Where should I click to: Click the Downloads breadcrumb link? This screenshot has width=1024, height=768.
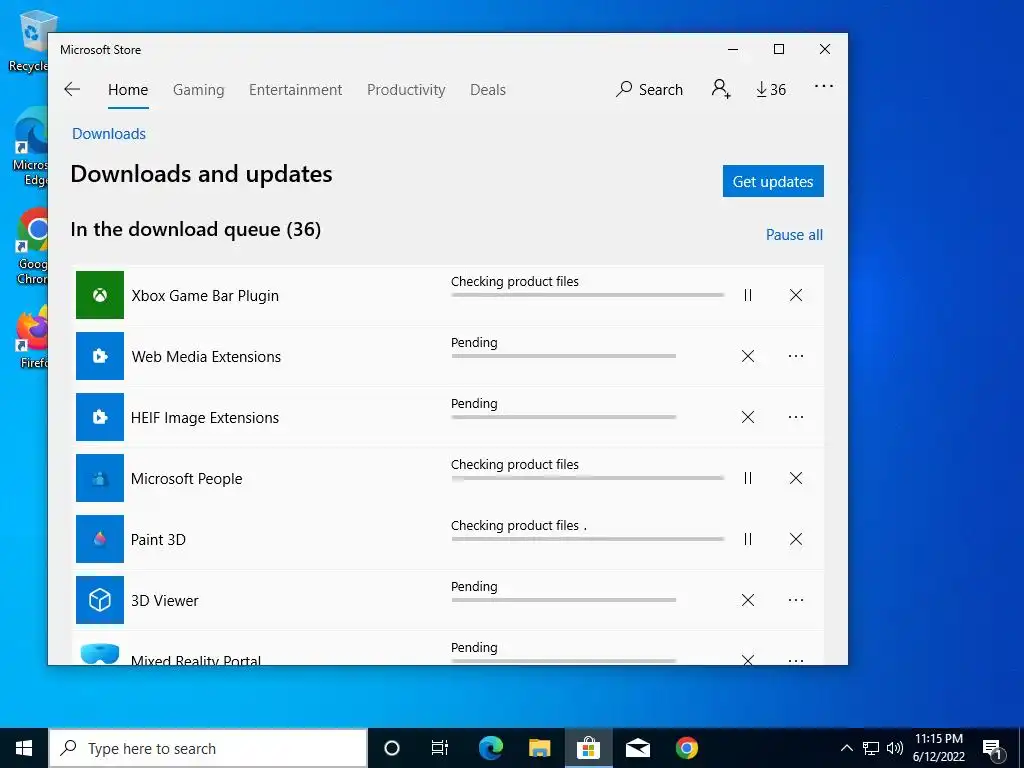(109, 133)
